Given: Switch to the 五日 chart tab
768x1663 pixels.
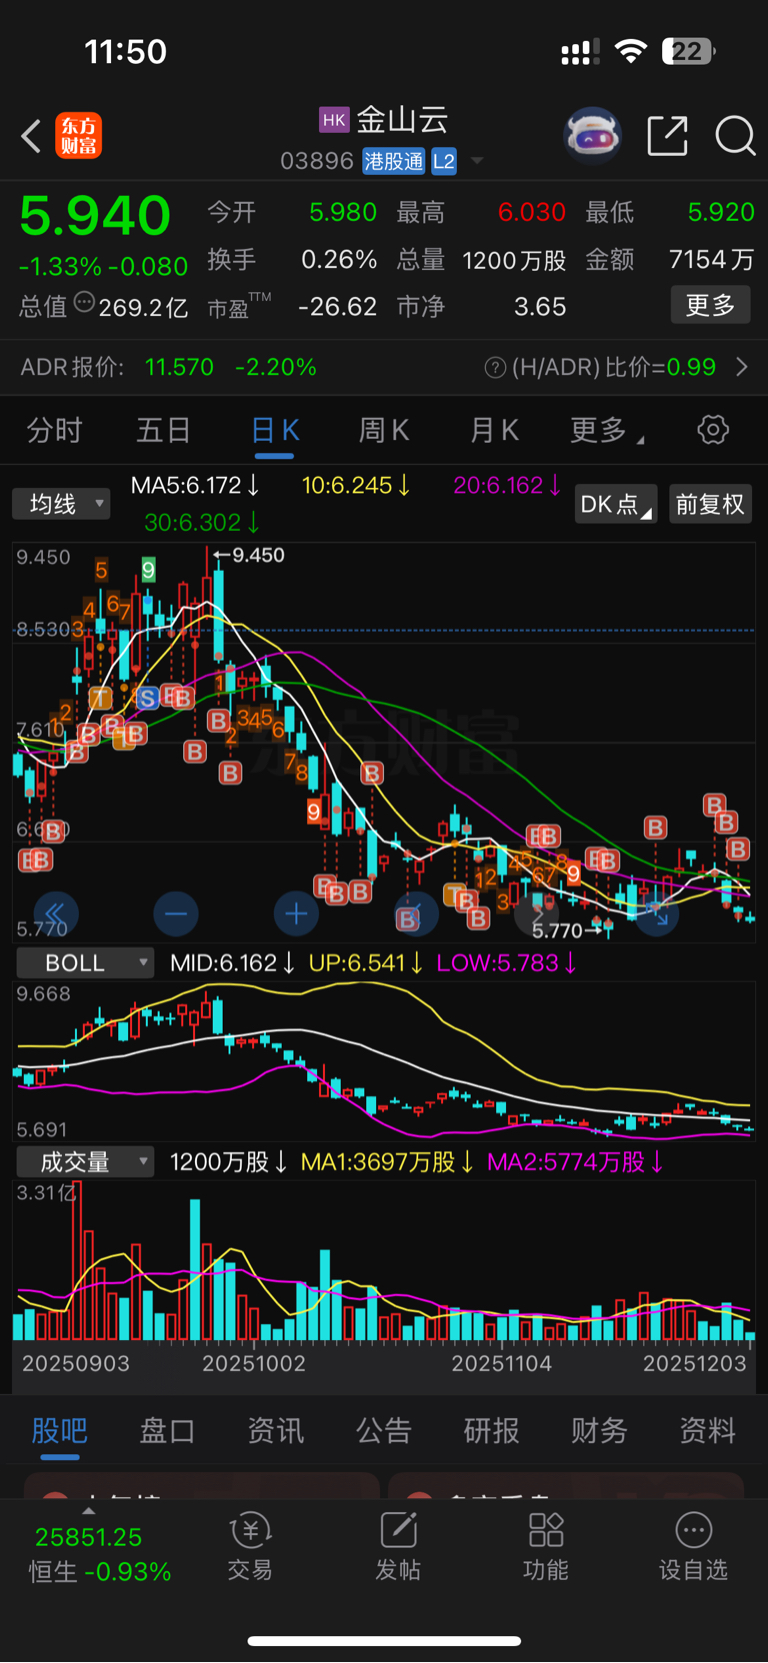Looking at the screenshot, I should point(164,430).
